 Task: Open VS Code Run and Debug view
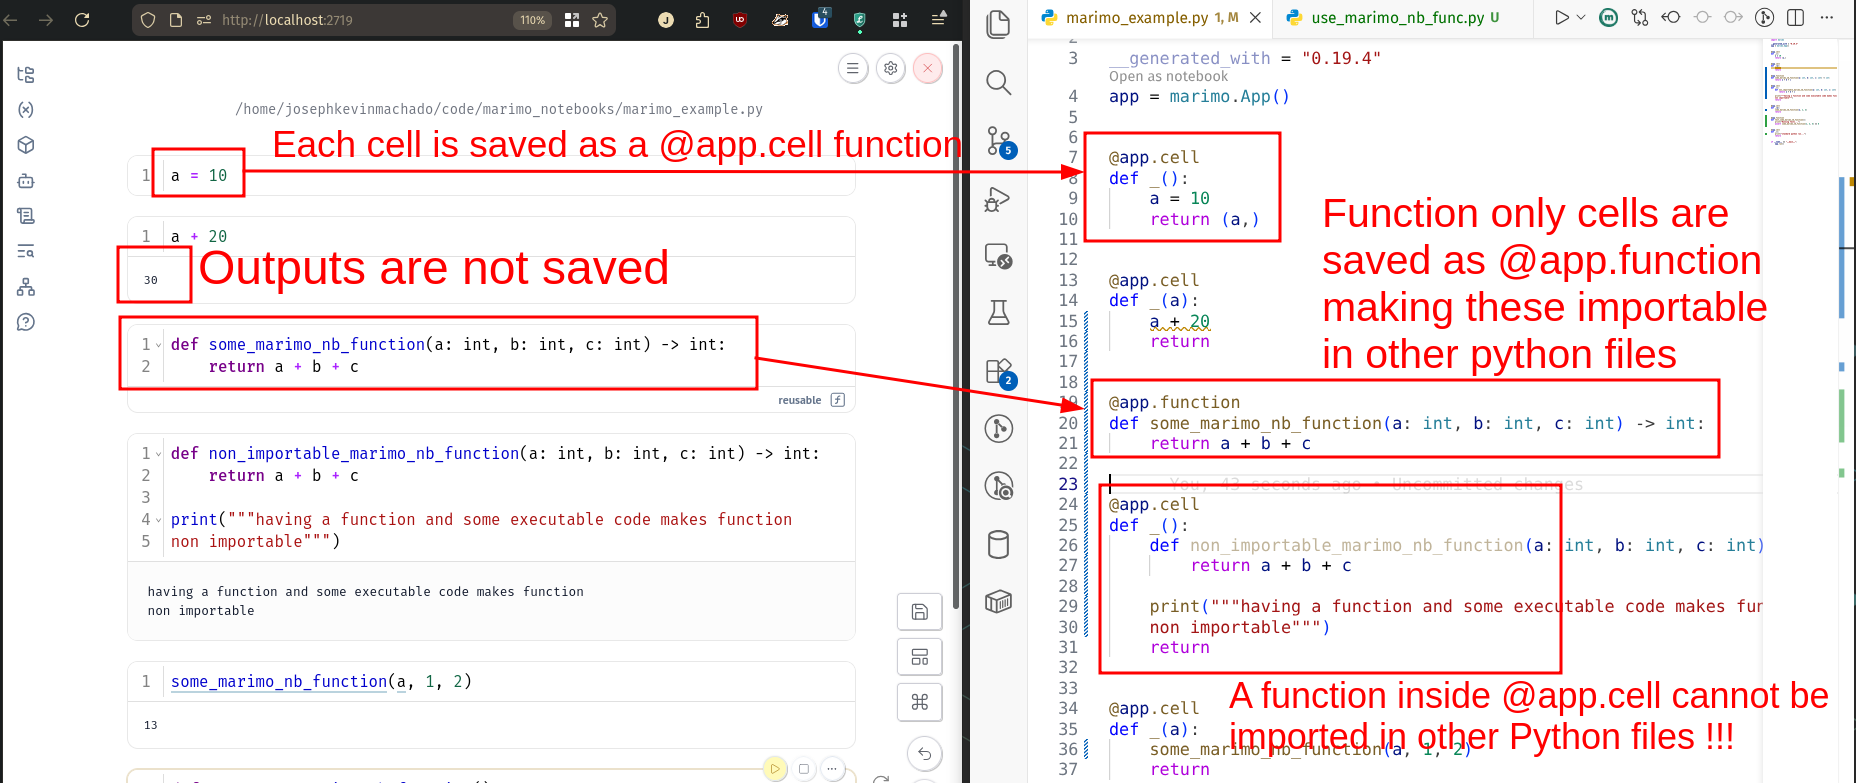point(998,200)
